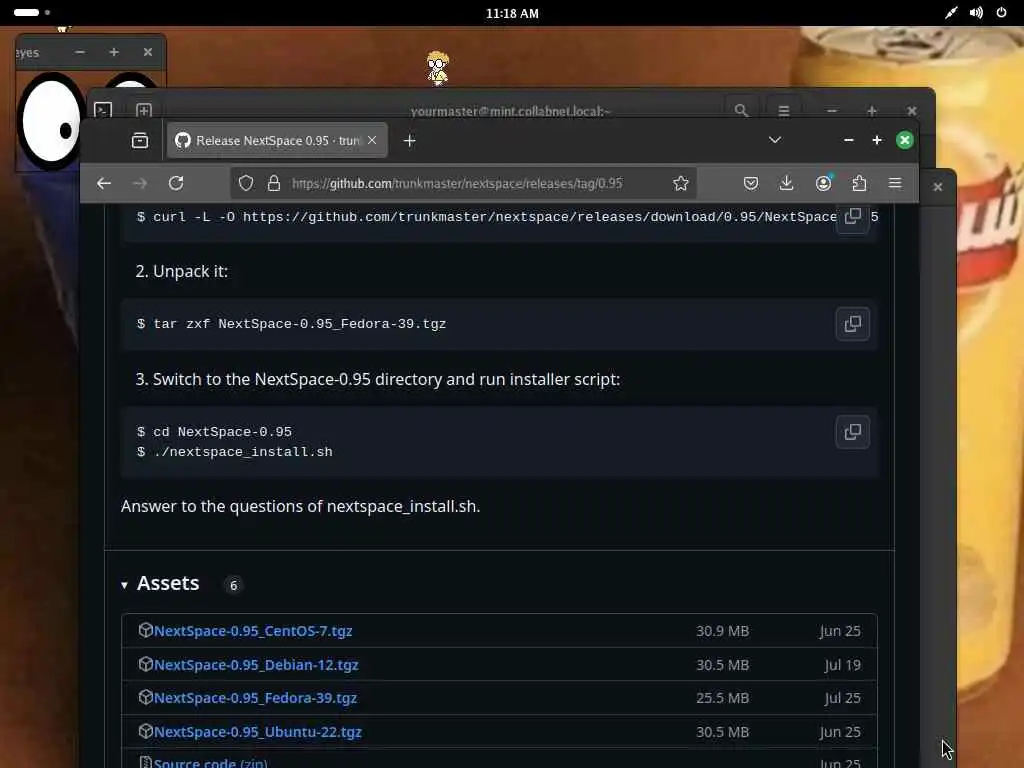1024x768 pixels.
Task: Click the little desktop character mascot sprite
Action: (438, 68)
